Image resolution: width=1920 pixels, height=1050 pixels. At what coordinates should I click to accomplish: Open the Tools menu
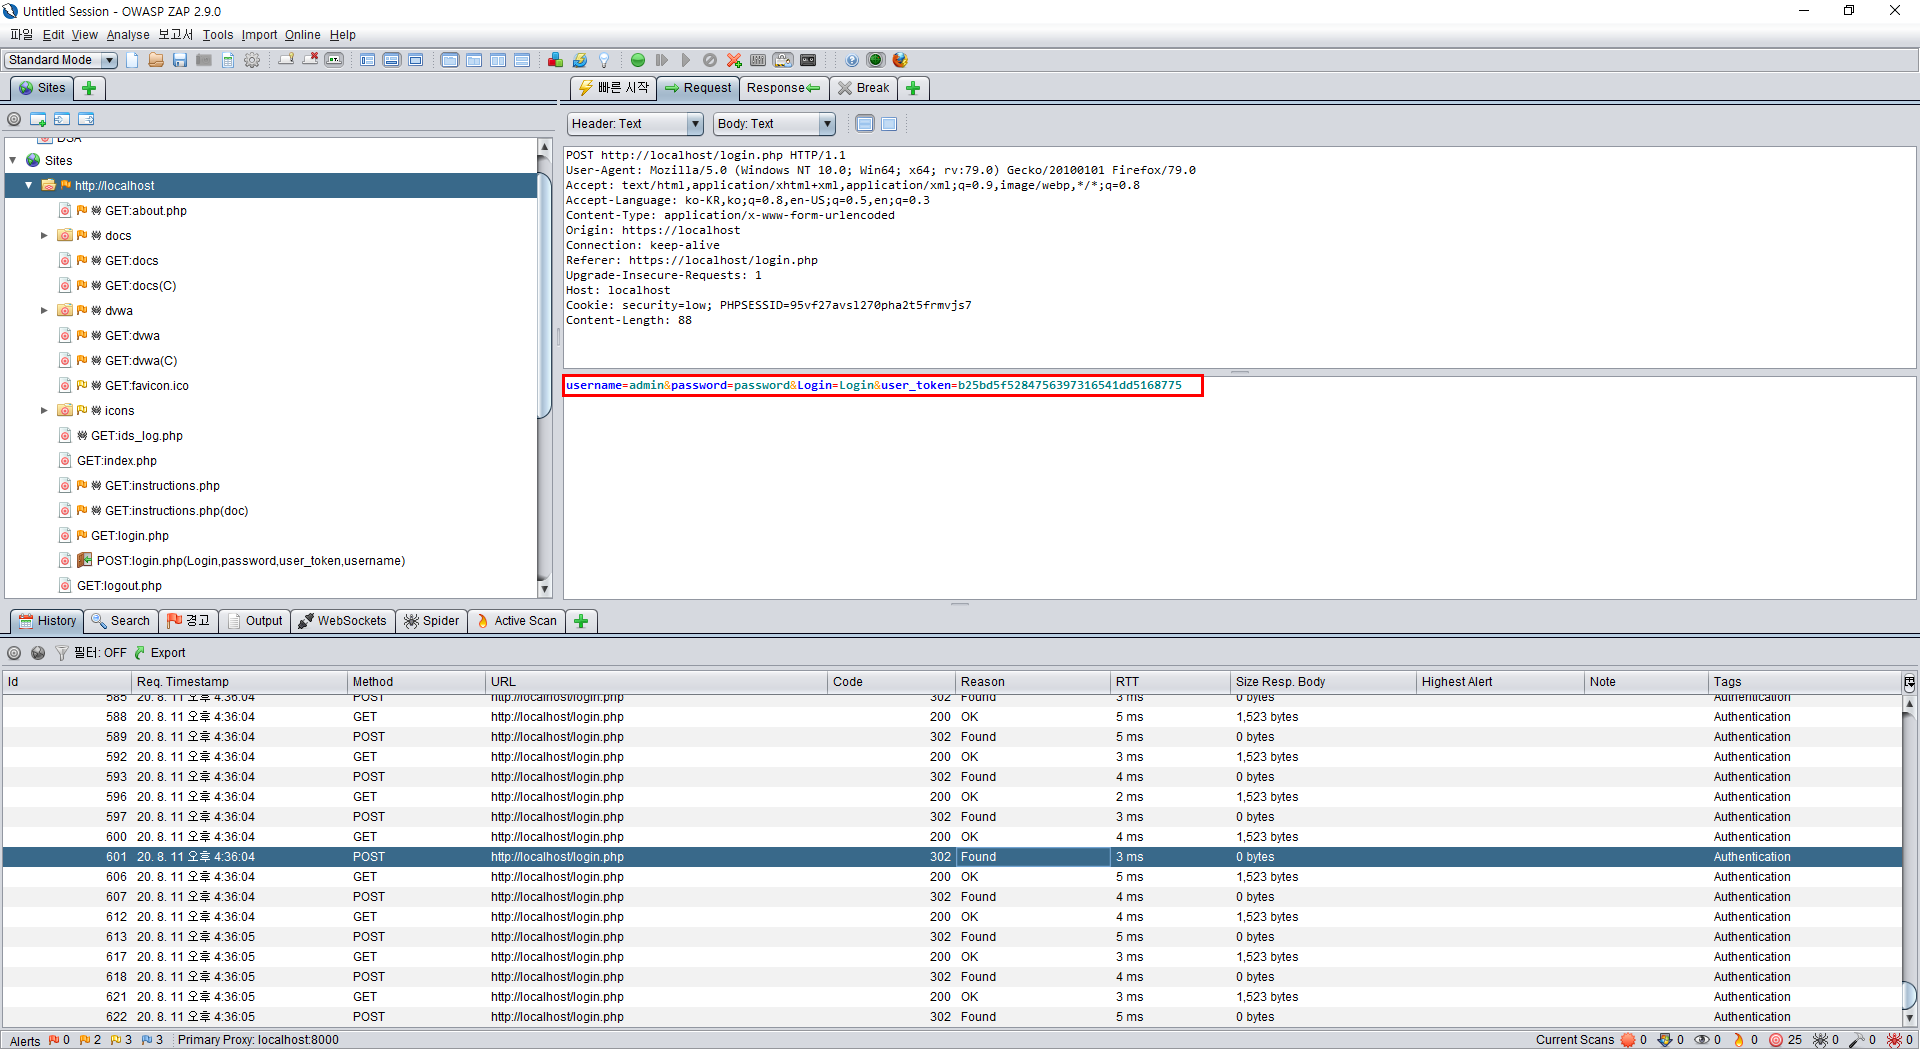(218, 35)
